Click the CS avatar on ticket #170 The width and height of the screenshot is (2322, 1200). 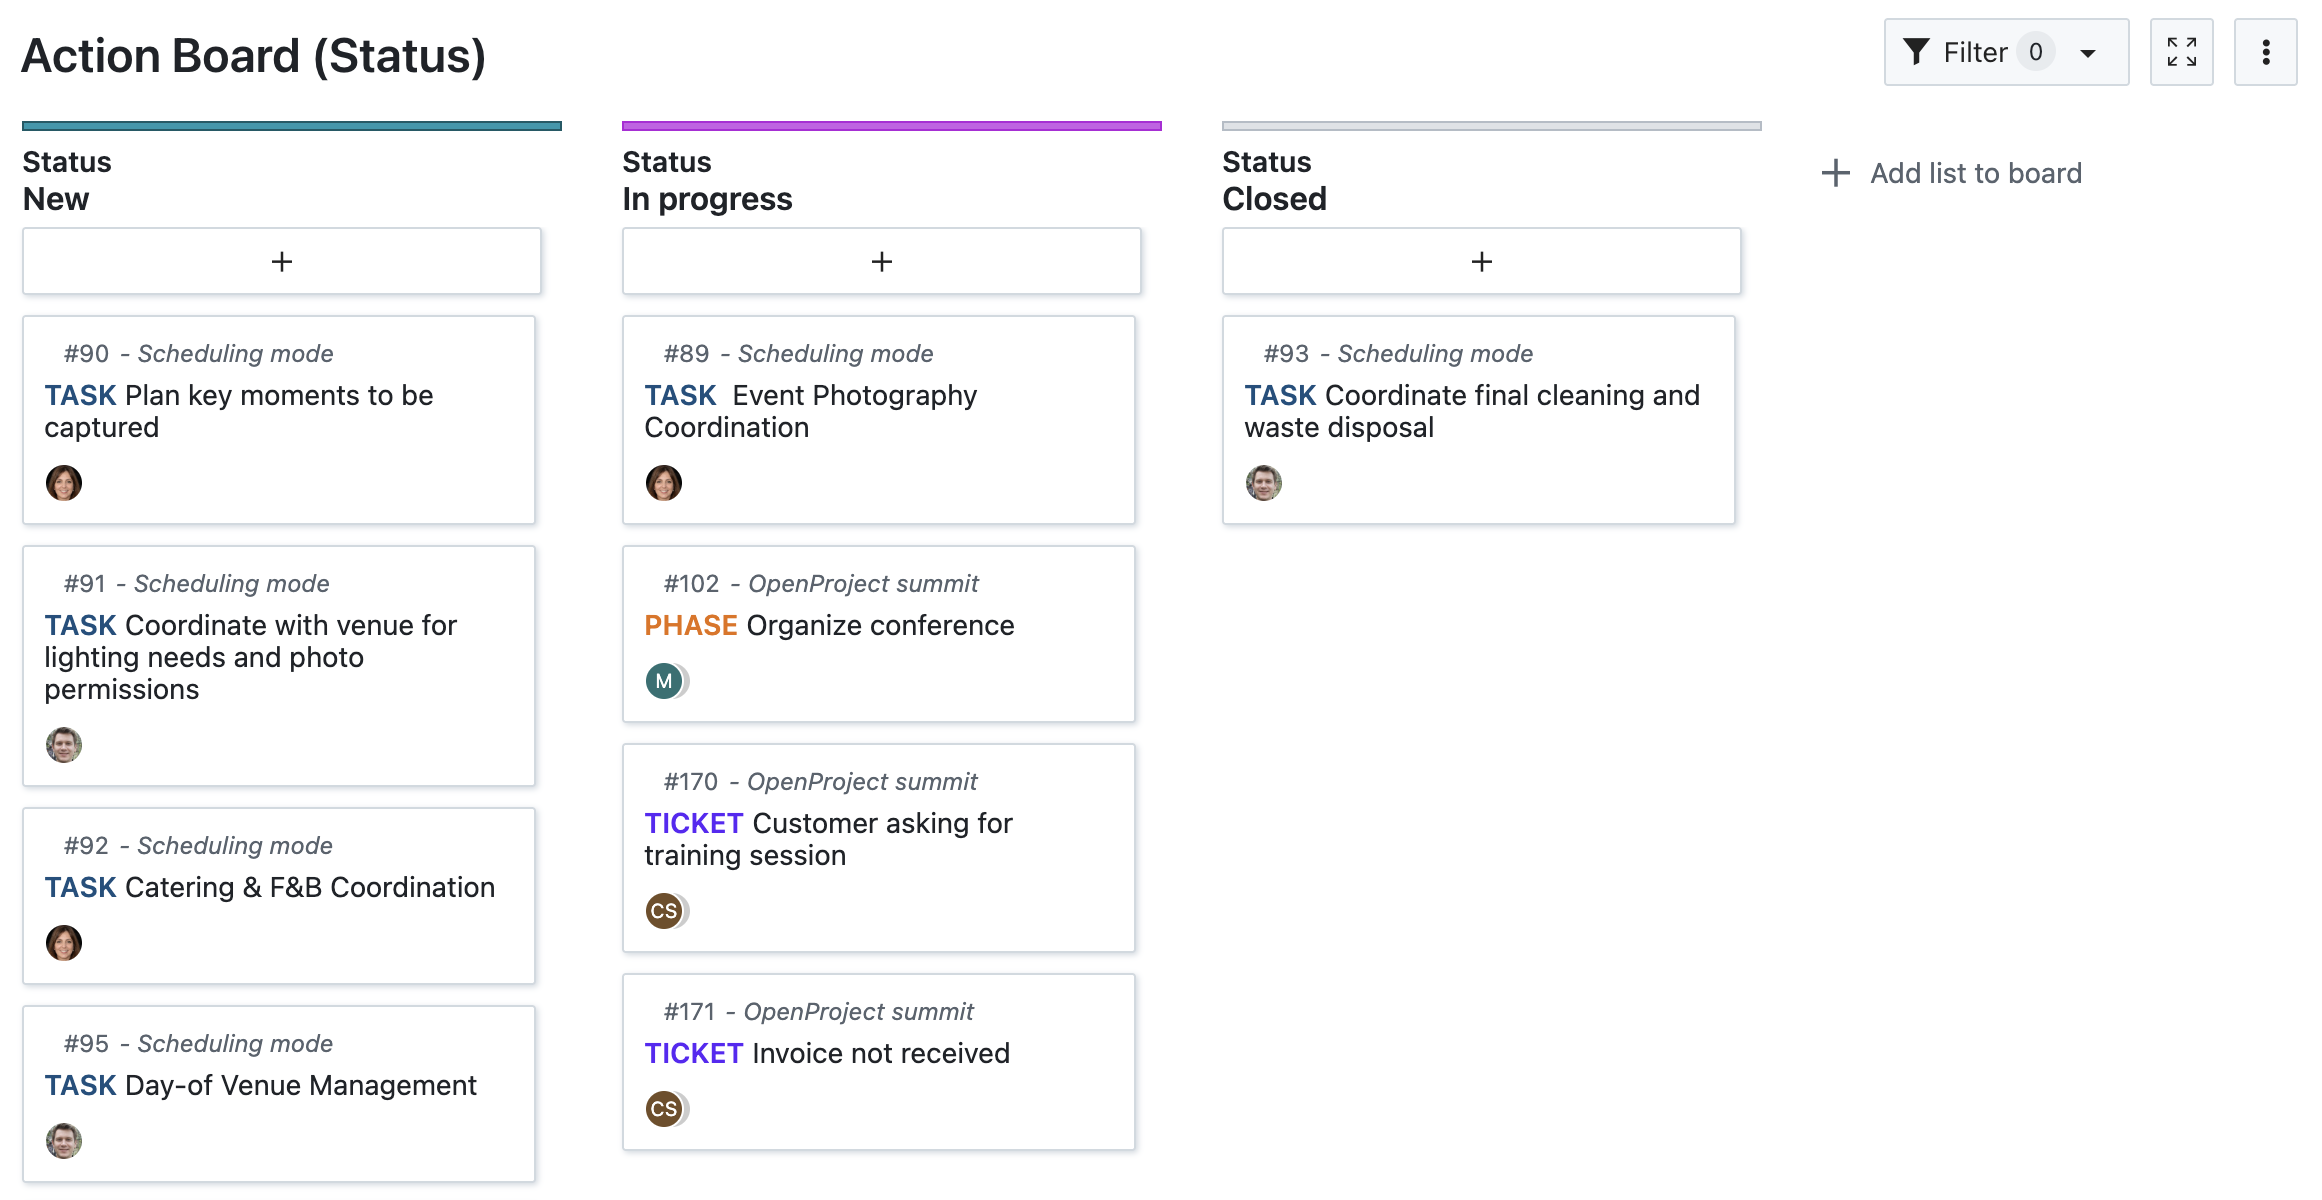[665, 910]
